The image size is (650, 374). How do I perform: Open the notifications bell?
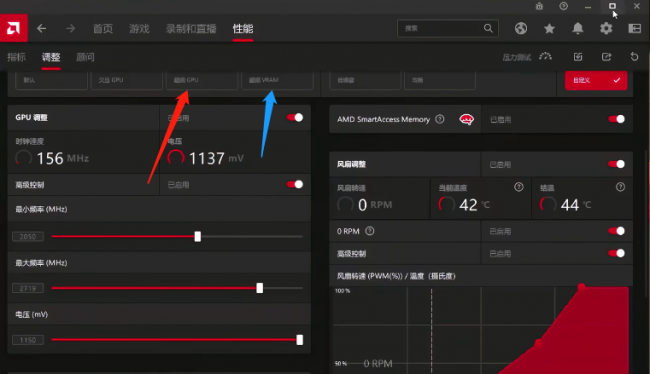point(577,28)
